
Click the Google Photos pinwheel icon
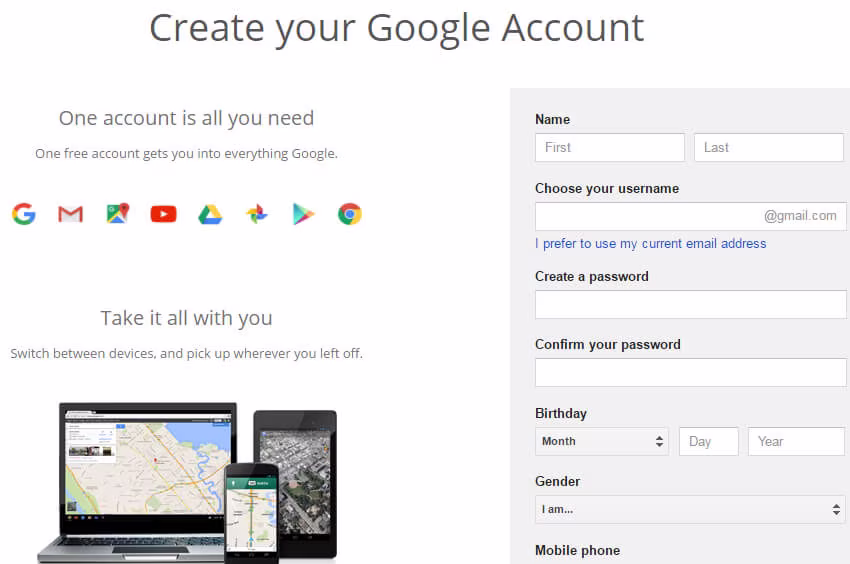(x=257, y=214)
